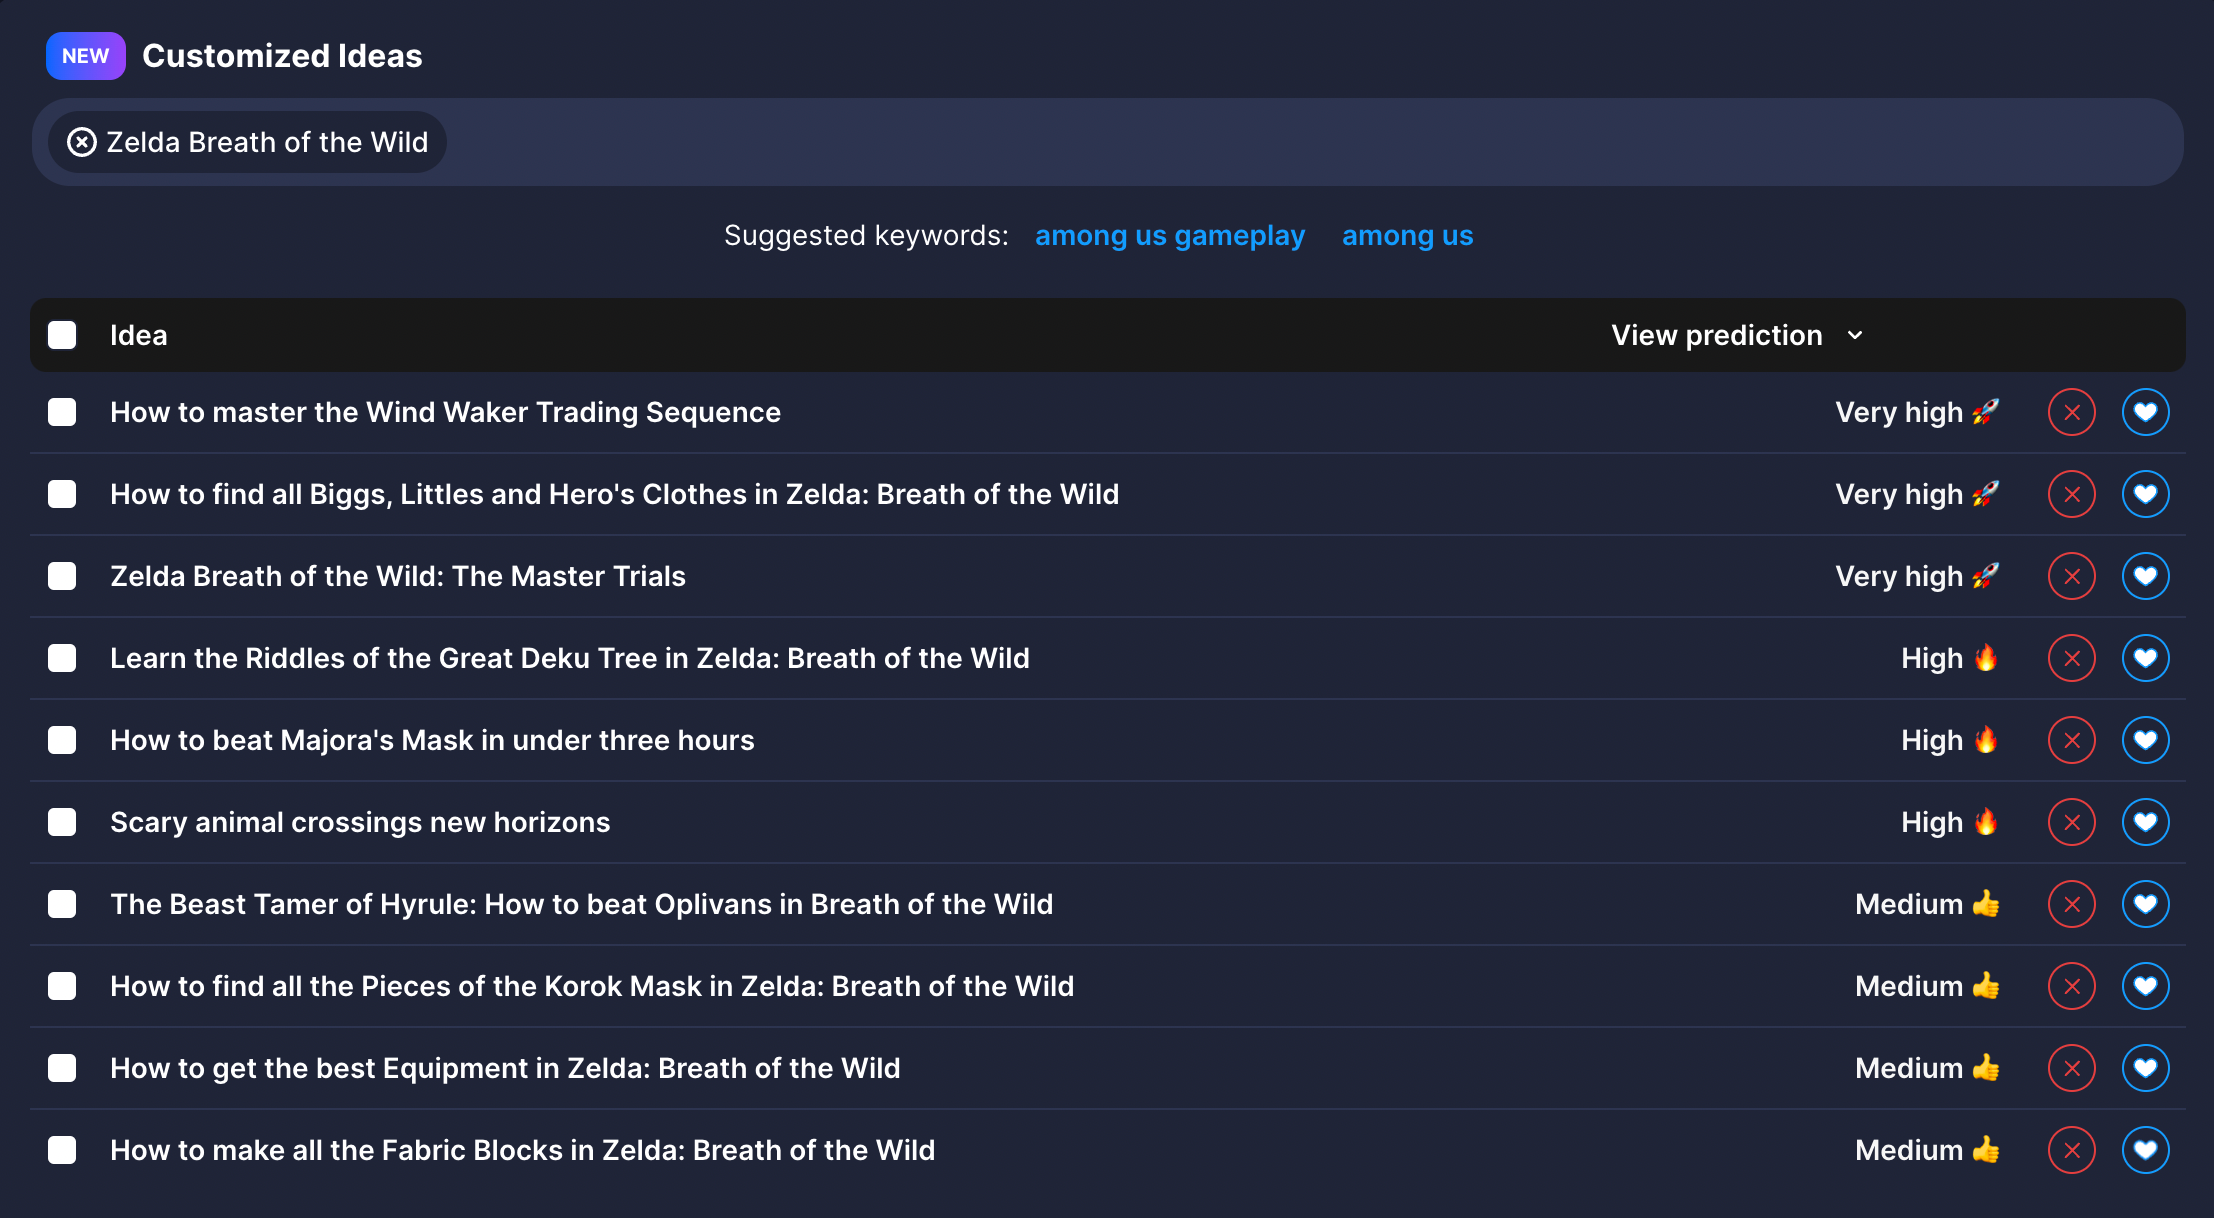Dismiss the Wind Waker Trading Sequence idea

point(2071,412)
